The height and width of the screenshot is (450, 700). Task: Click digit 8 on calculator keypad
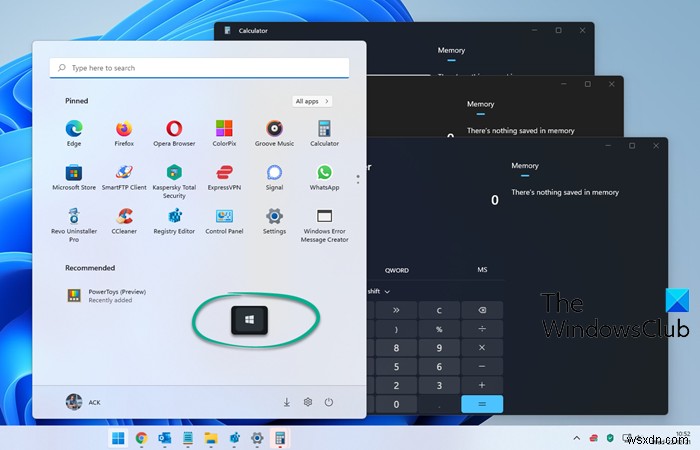[x=396, y=348]
